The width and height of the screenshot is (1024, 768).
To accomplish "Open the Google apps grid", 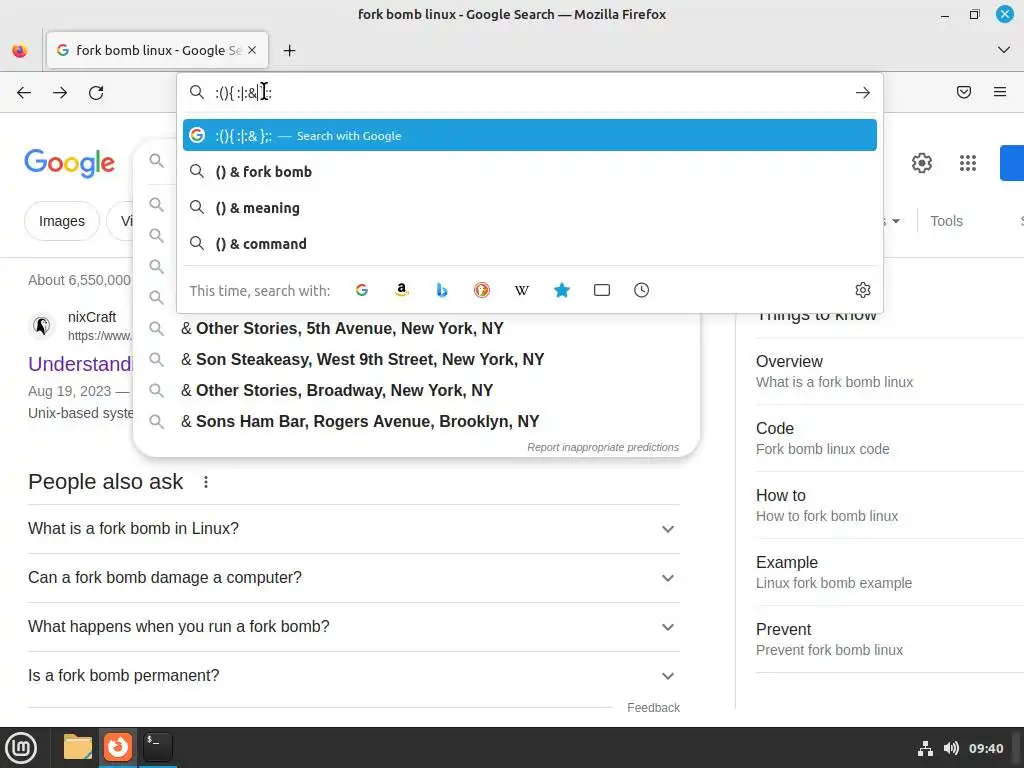I will point(968,163).
